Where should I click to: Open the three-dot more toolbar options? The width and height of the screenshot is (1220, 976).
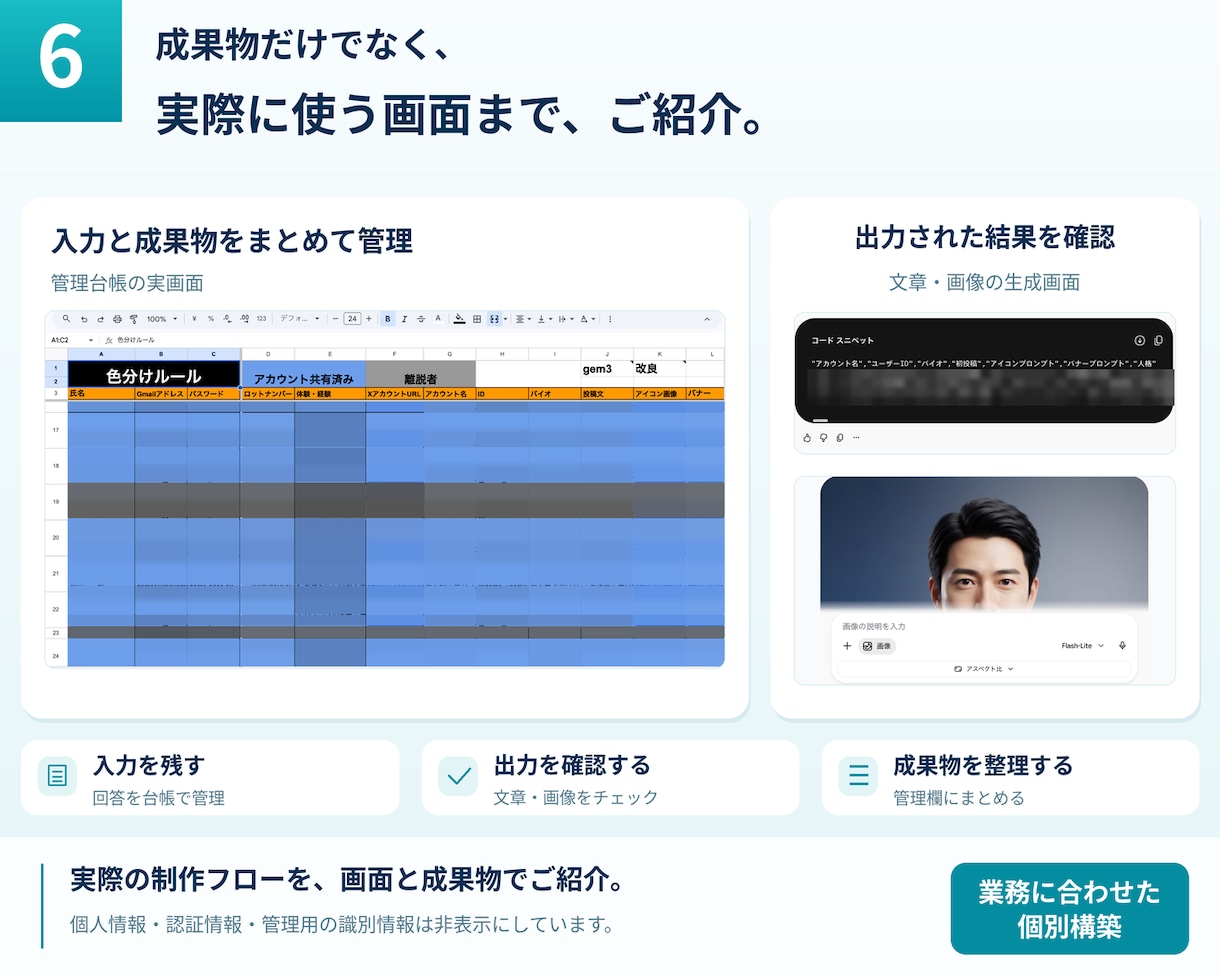(610, 319)
